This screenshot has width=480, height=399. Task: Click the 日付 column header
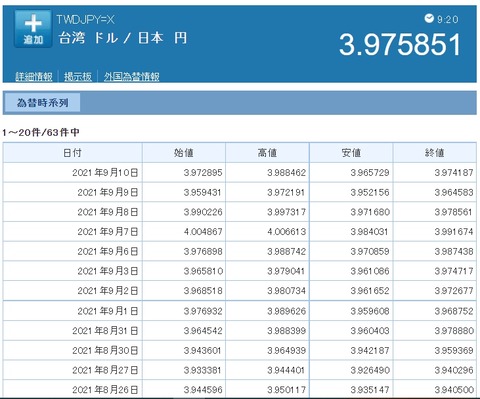pyautogui.click(x=72, y=153)
